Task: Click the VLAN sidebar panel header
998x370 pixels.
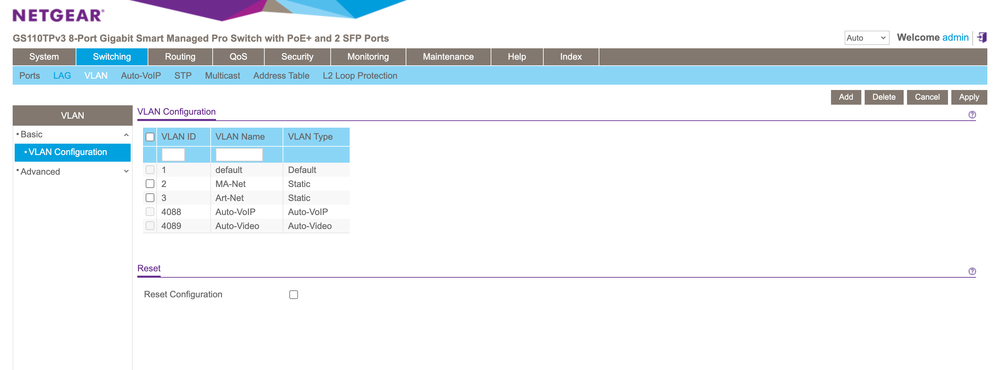Action: coord(72,116)
